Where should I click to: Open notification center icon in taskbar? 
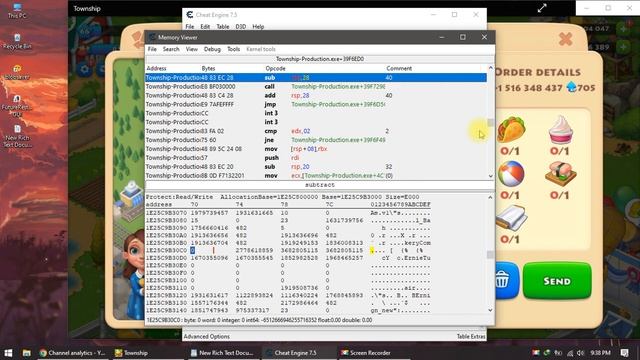(624, 353)
